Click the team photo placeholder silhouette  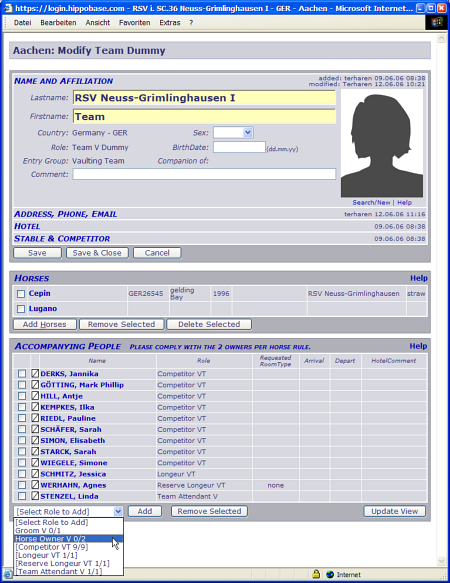pyautogui.click(x=382, y=144)
